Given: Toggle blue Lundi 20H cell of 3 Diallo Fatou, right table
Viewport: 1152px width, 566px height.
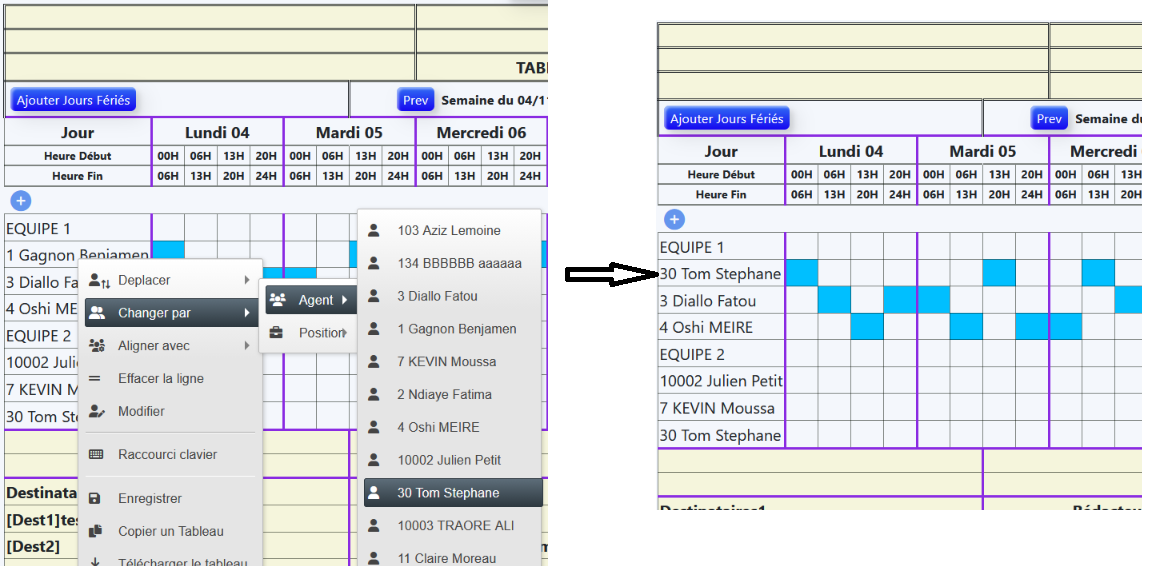Looking at the screenshot, I should [900, 299].
